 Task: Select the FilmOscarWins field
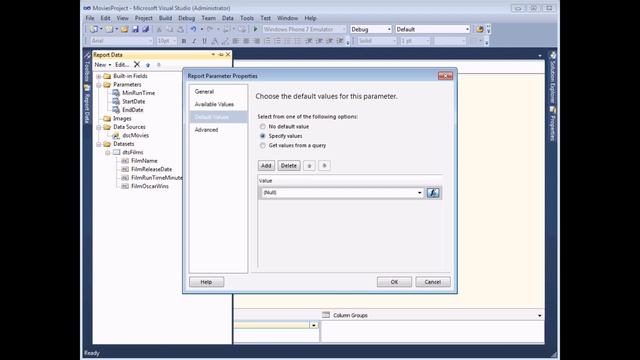[x=150, y=186]
